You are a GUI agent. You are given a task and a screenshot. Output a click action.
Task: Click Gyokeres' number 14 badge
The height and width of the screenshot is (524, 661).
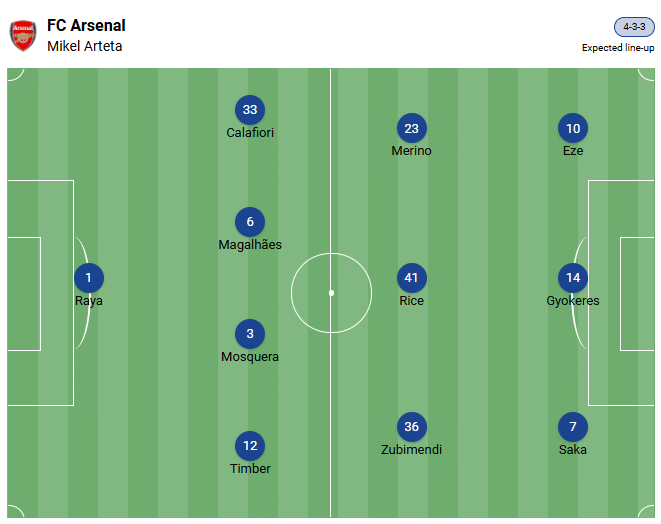click(573, 278)
